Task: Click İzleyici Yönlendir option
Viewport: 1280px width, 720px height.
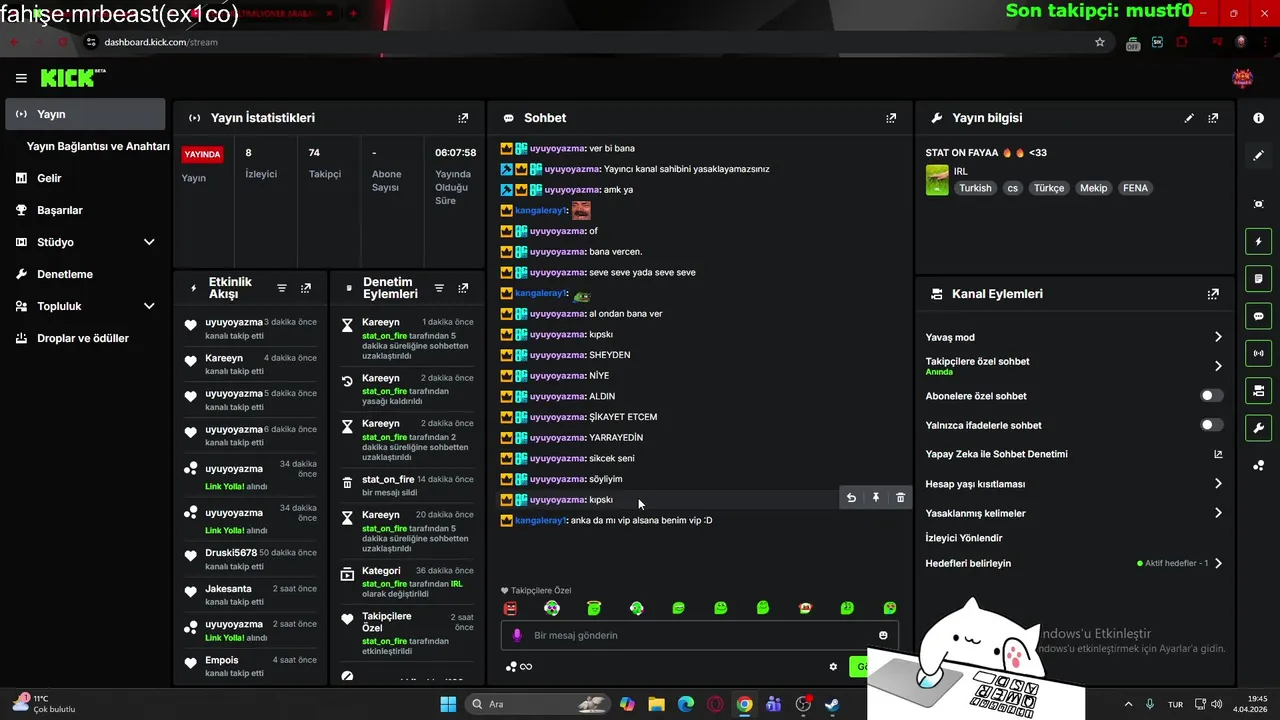Action: click(964, 538)
